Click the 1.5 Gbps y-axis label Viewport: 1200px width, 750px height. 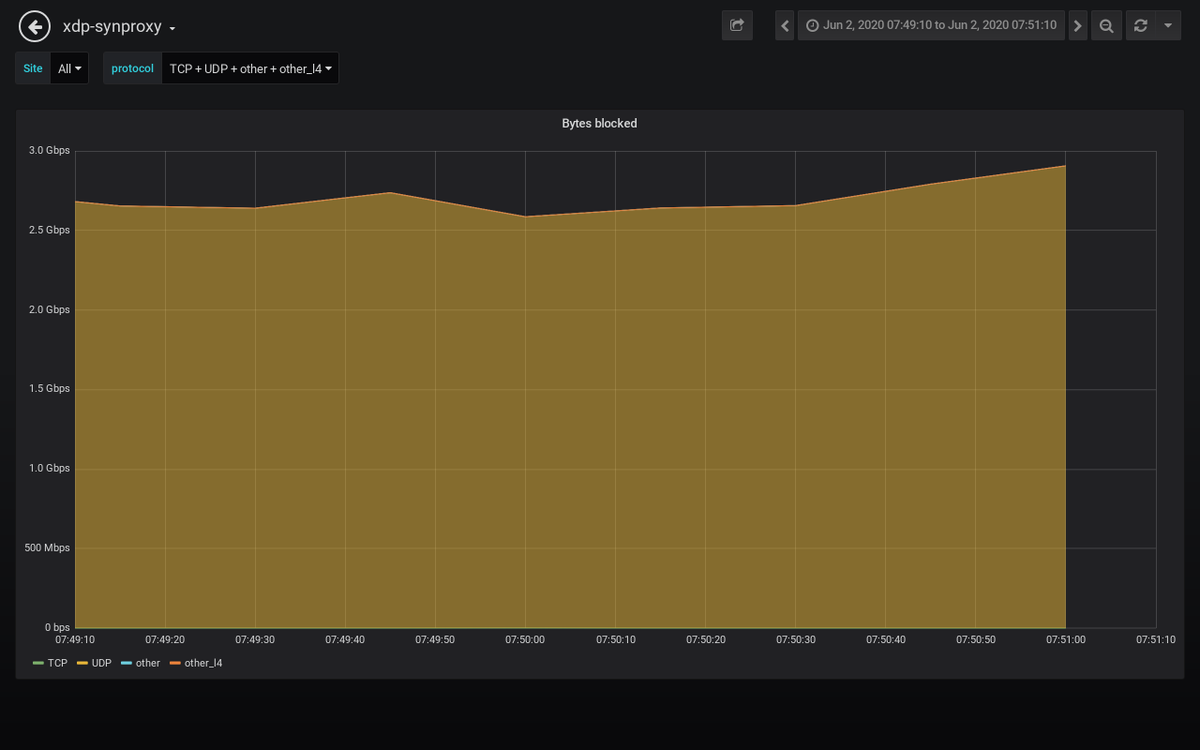49,389
